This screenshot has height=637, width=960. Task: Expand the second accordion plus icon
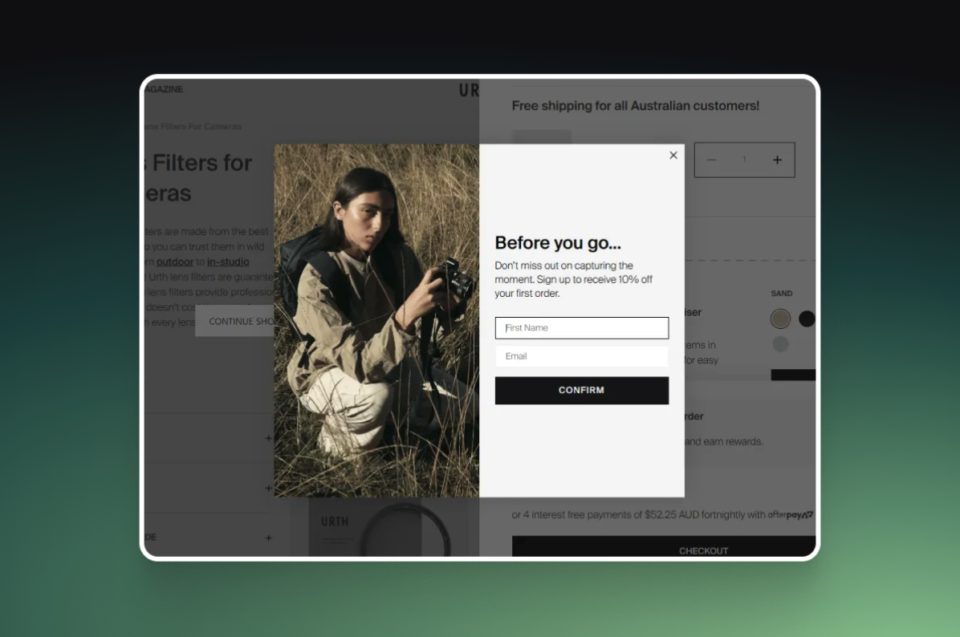pos(268,488)
